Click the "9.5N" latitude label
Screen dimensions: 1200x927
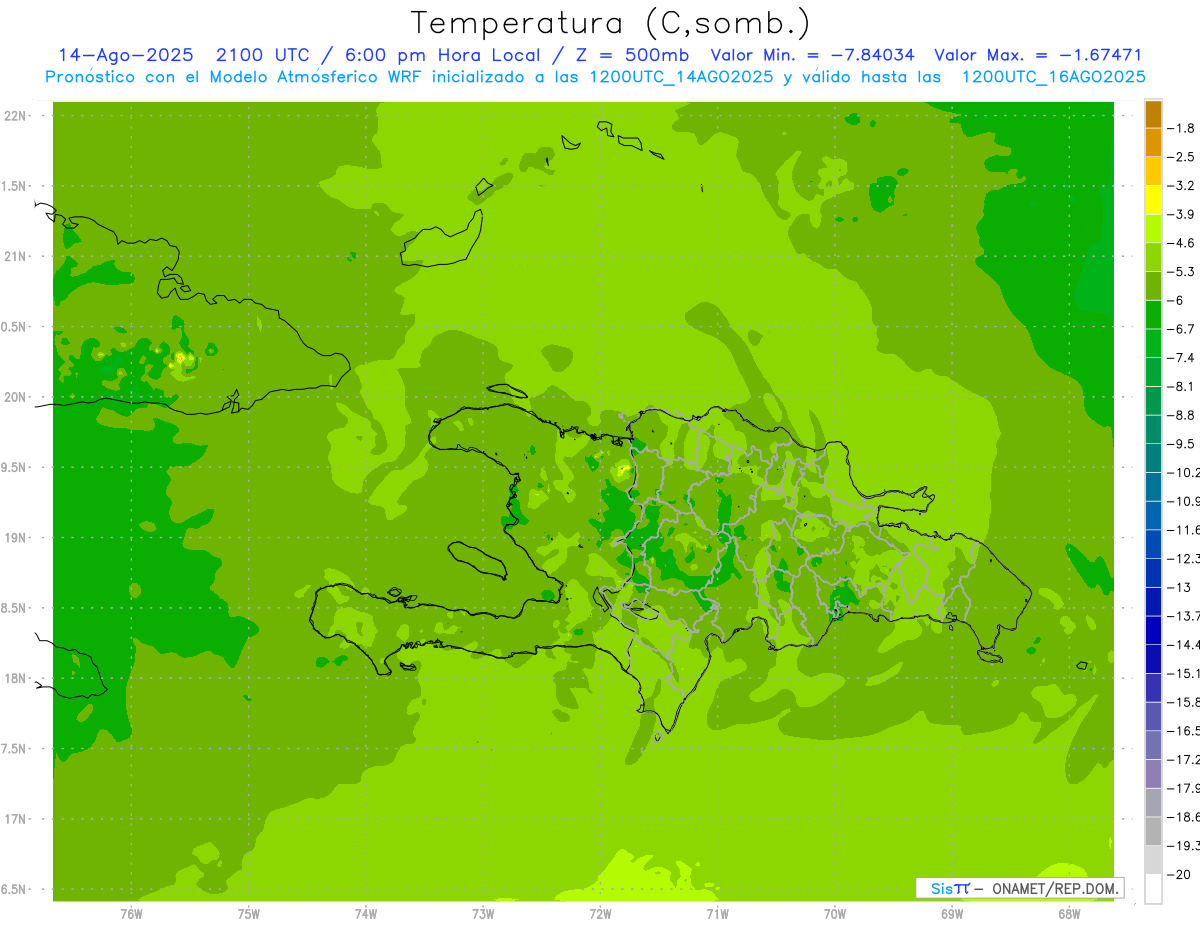click(15, 467)
